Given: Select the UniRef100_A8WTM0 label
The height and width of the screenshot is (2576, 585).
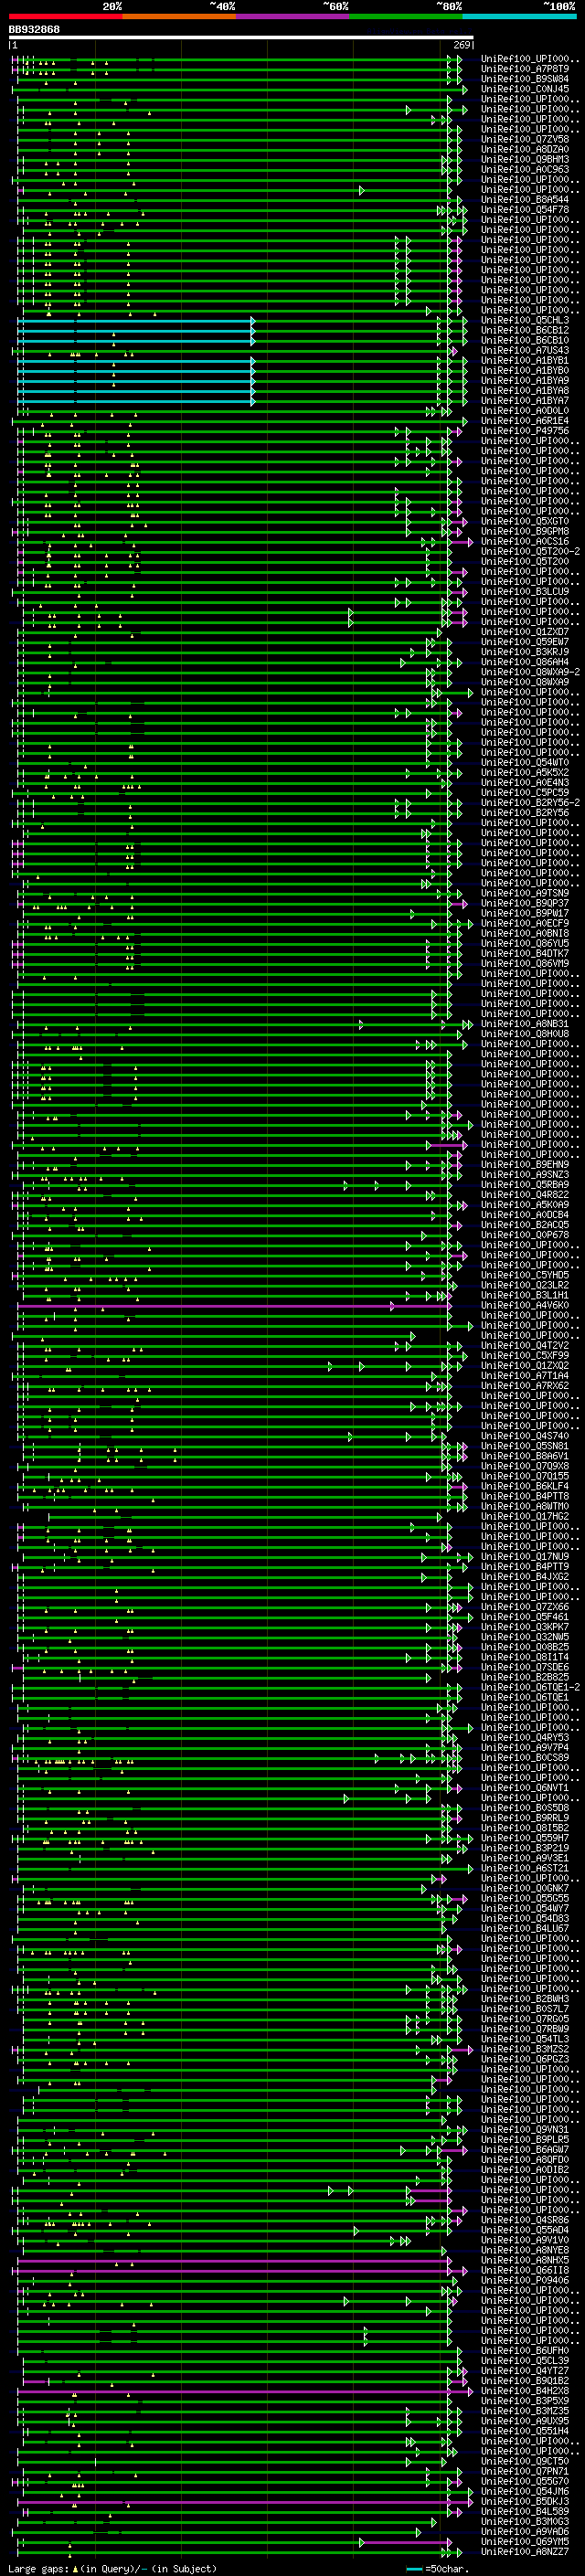Looking at the screenshot, I should pyautogui.click(x=525, y=1506).
